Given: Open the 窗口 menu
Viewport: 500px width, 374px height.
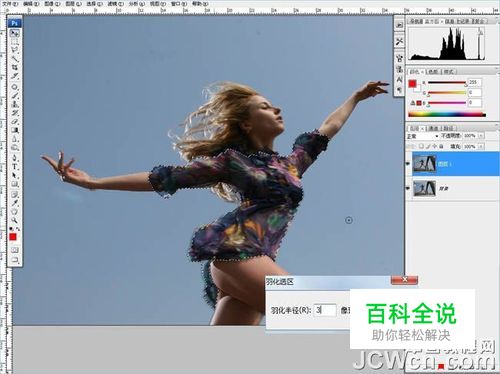Looking at the screenshot, I should click(179, 4).
